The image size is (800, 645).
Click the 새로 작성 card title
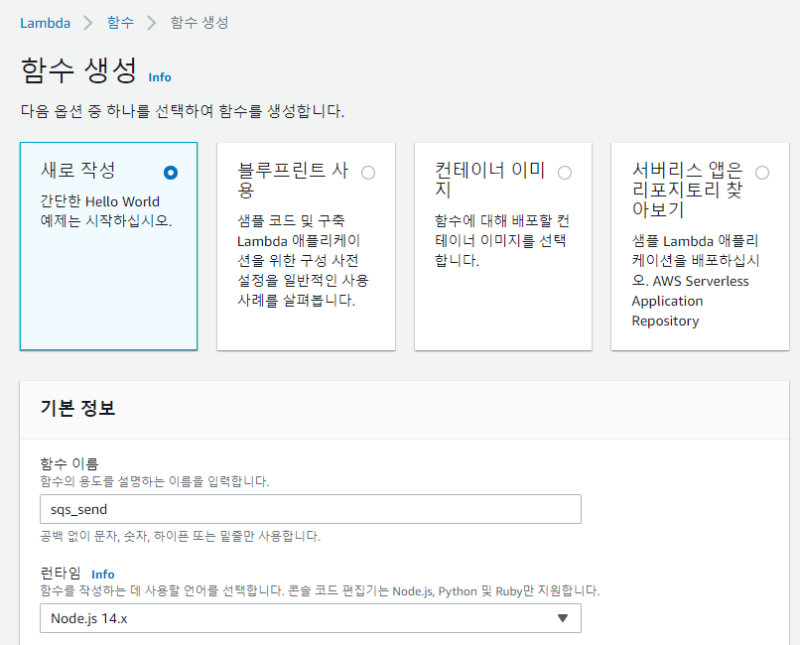(78, 170)
